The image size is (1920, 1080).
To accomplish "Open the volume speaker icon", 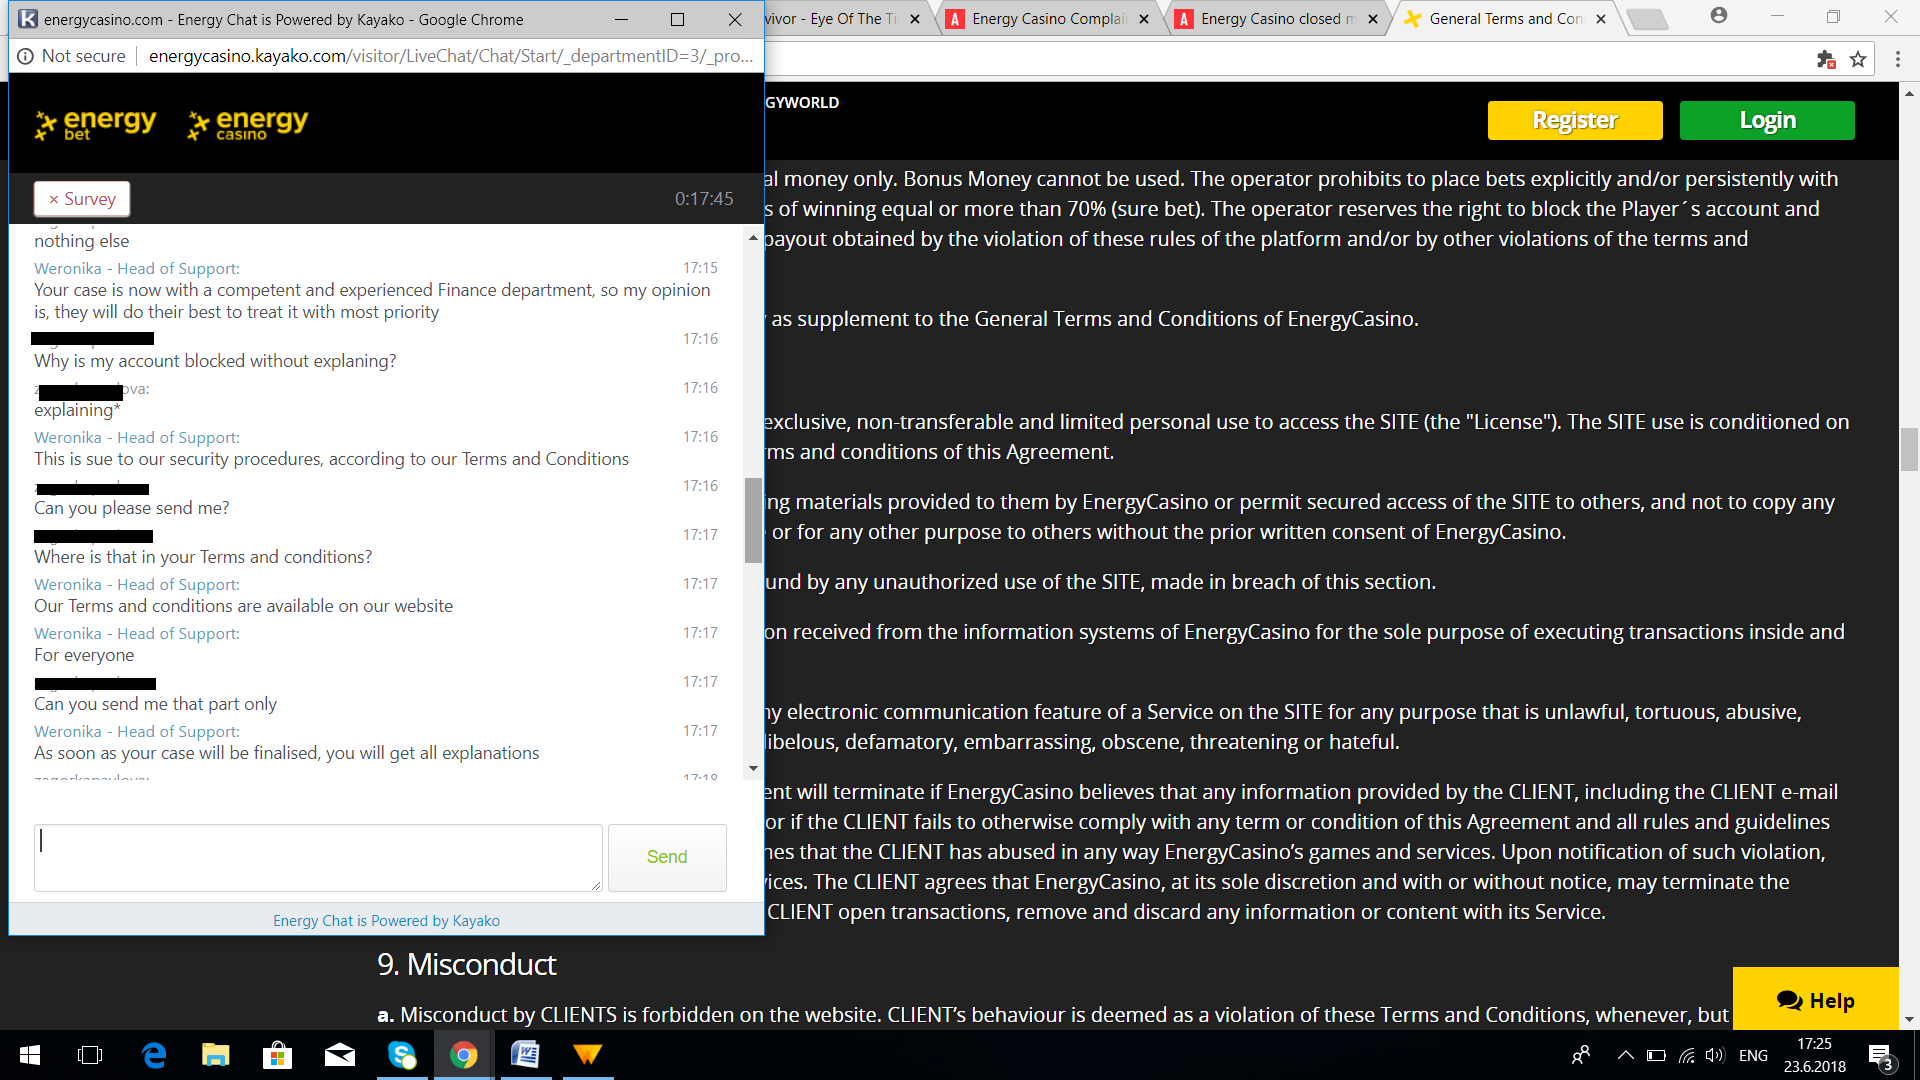I will (x=1716, y=1055).
